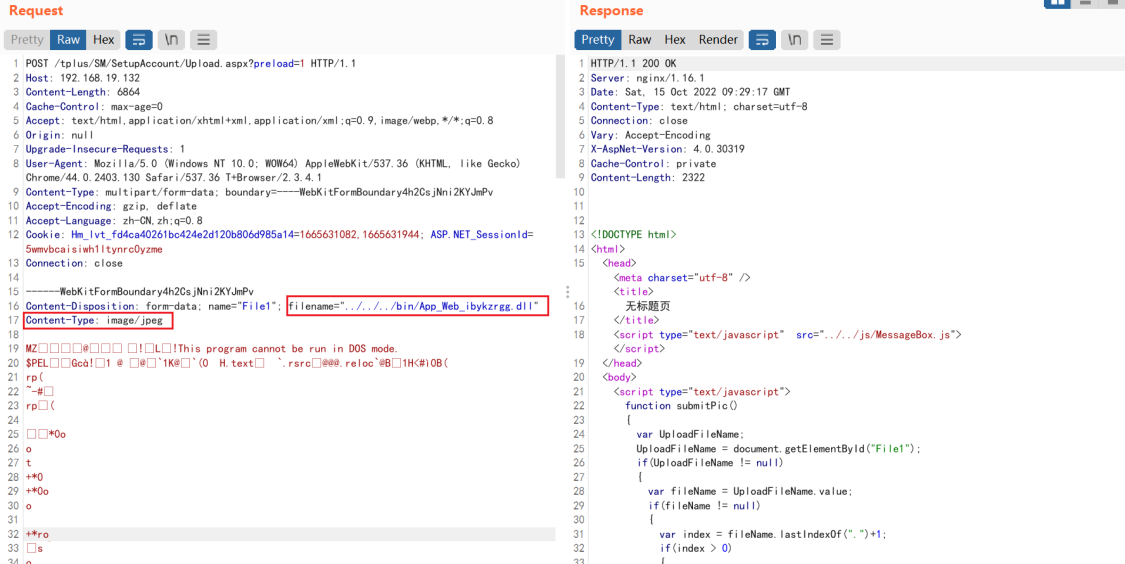Click the Connection: close header in Response
Viewport: 1125px width, 564px height.
coord(639,121)
